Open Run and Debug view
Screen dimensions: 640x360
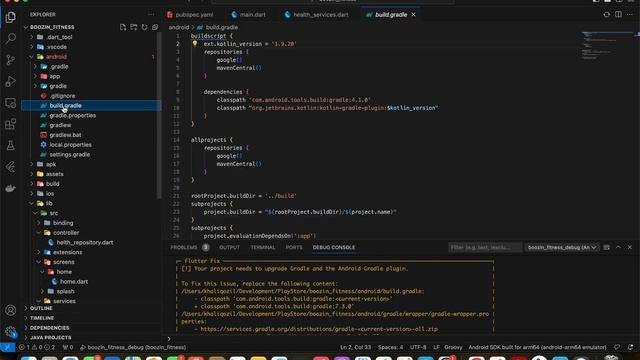11,81
